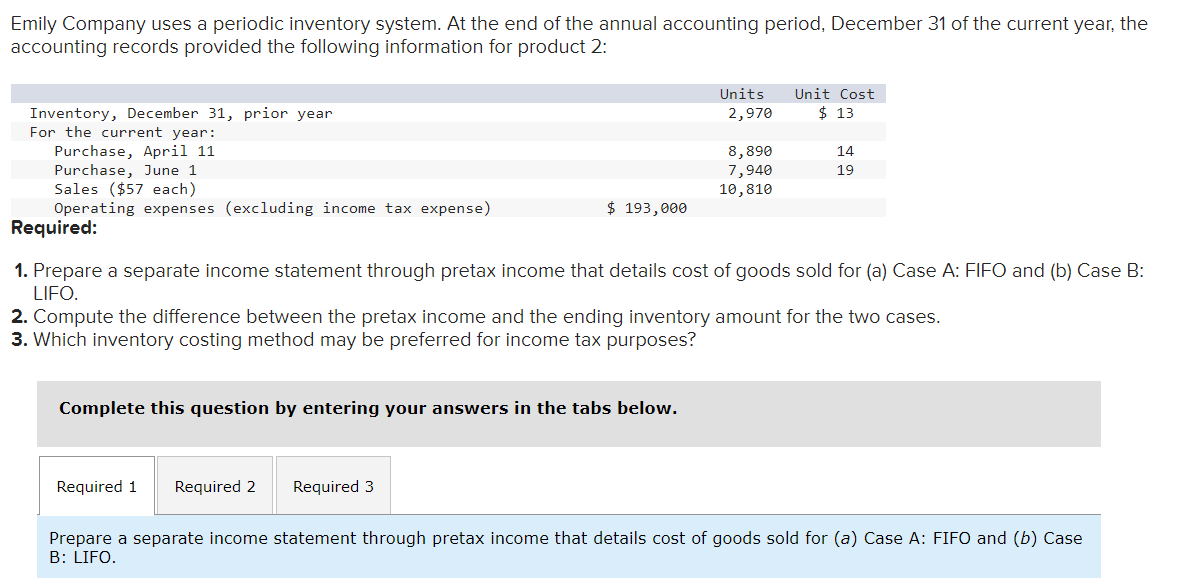Select the 10,810 sales units value
Viewport: 1203px width, 585px height.
coord(745,189)
